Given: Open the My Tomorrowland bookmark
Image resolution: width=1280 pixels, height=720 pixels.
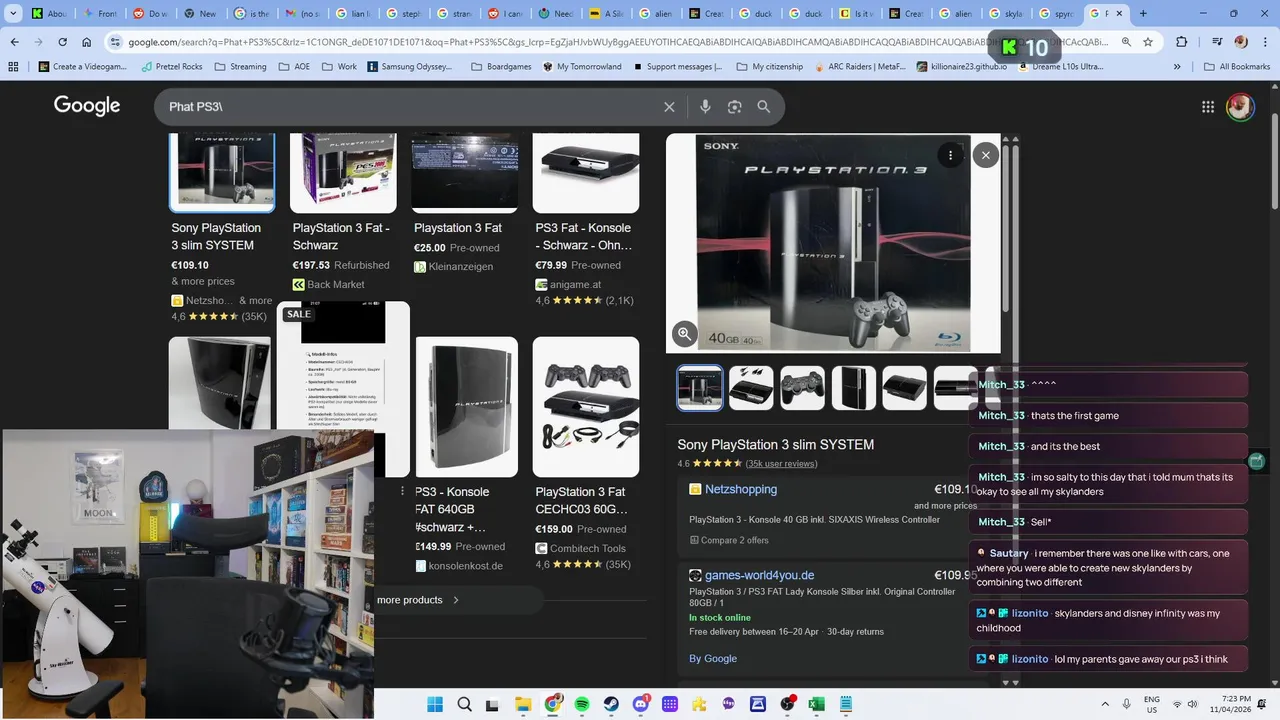Looking at the screenshot, I should (582, 66).
